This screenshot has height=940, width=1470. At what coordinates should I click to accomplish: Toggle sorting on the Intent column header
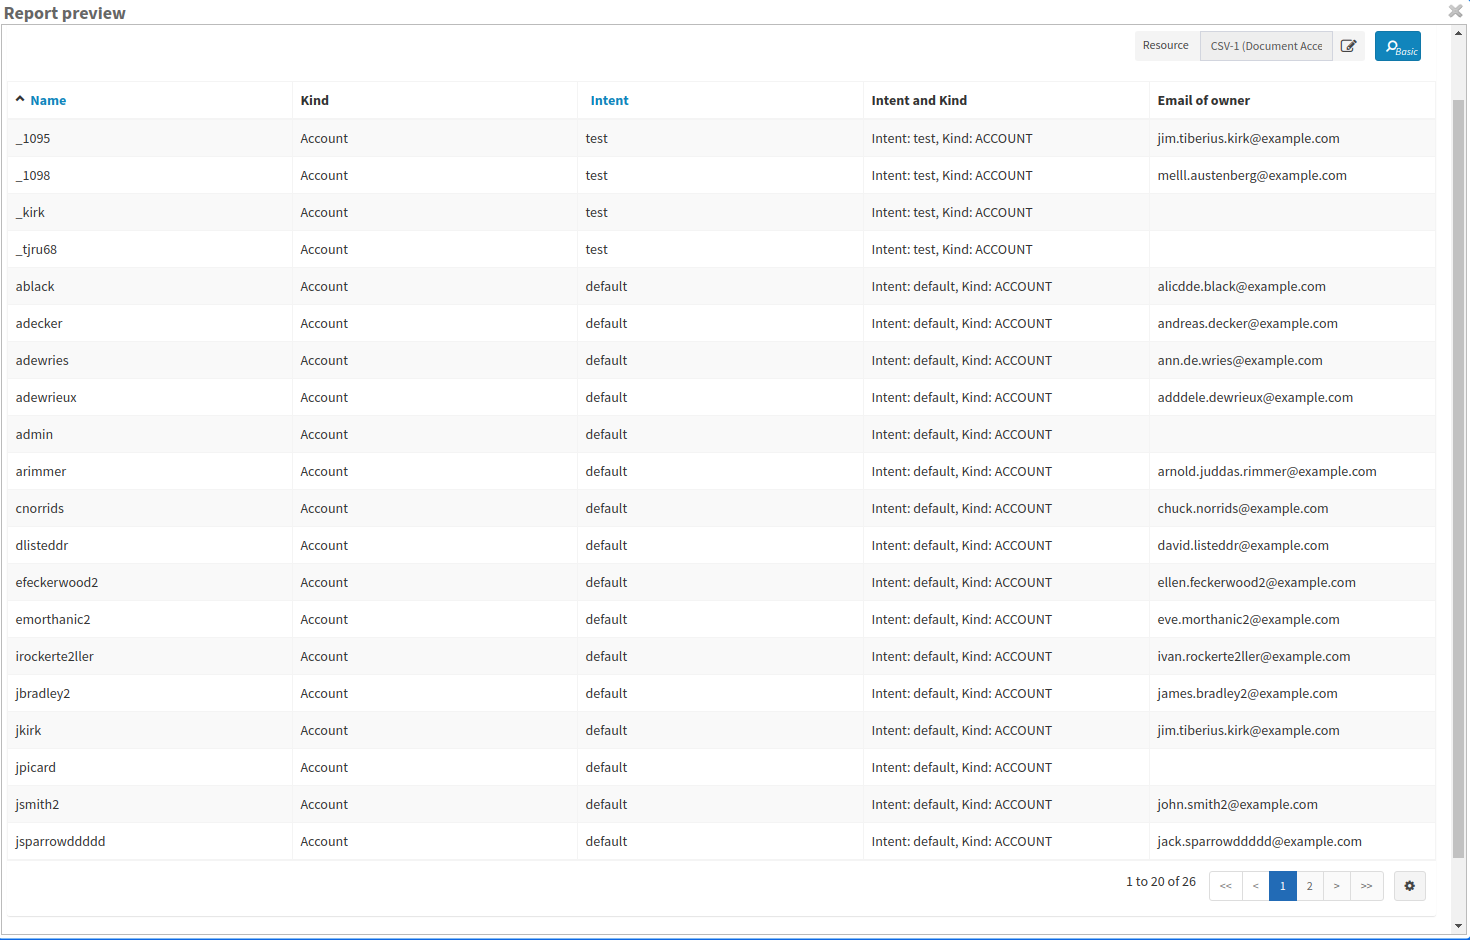(609, 100)
